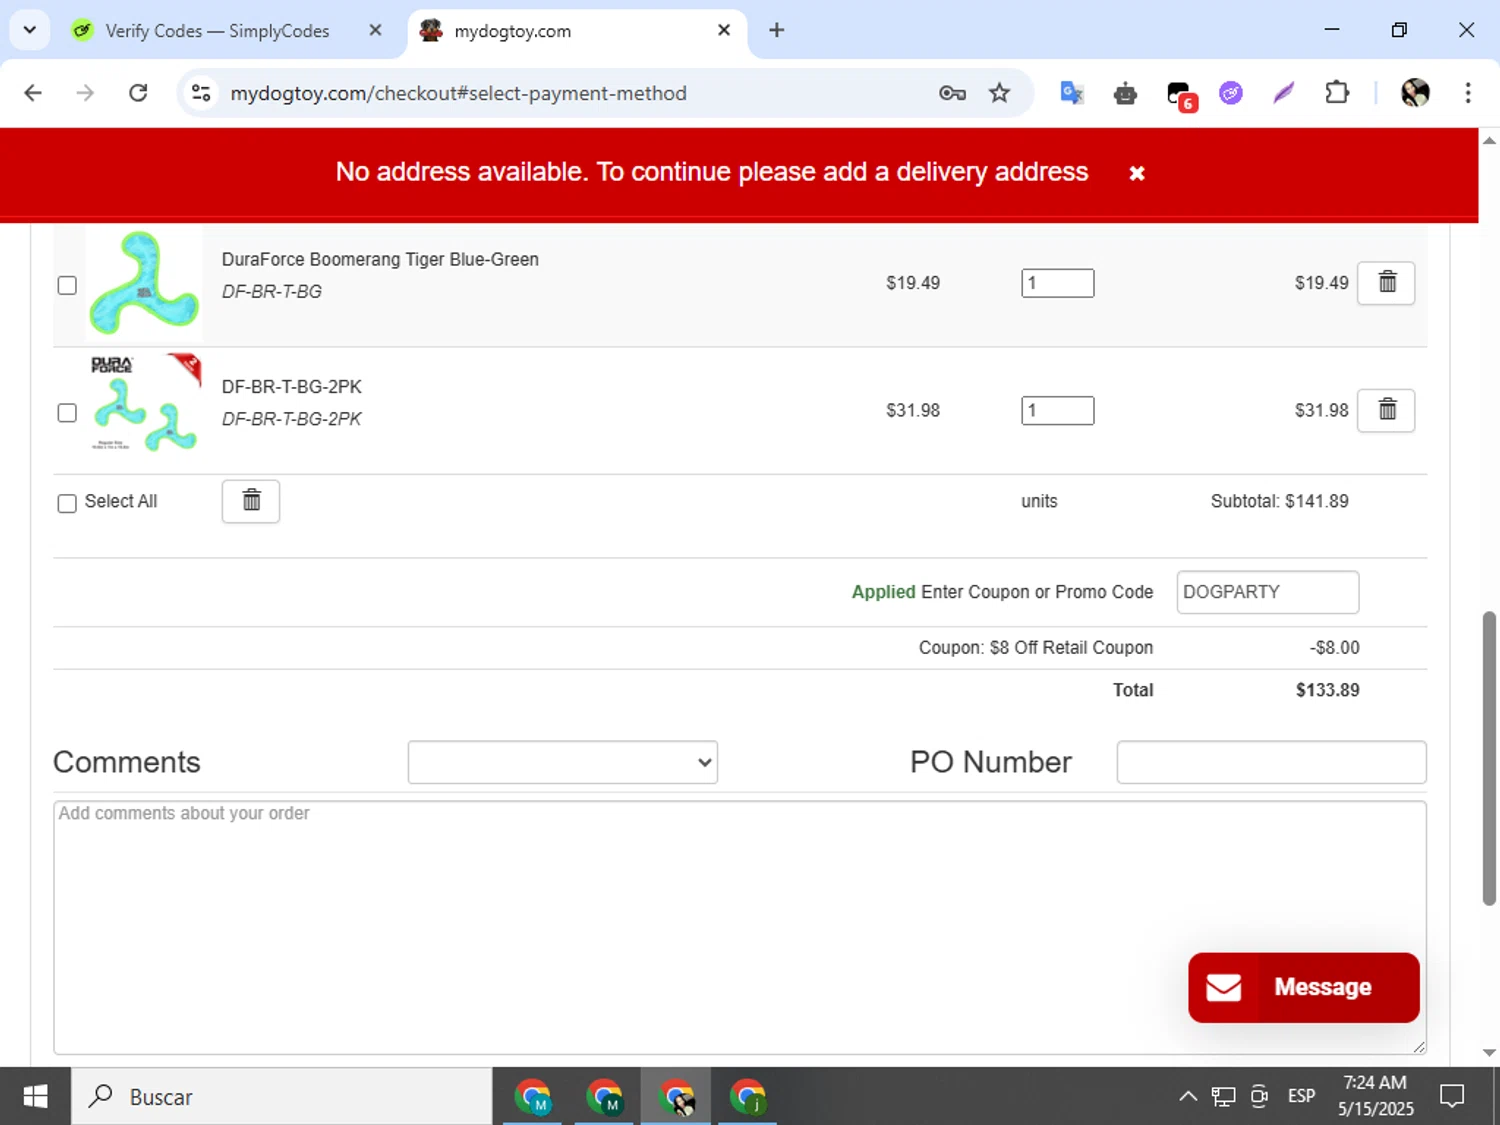Screen dimensions: 1500x1125
Task: Close the mydogtoy.com tab
Action: pyautogui.click(x=724, y=30)
